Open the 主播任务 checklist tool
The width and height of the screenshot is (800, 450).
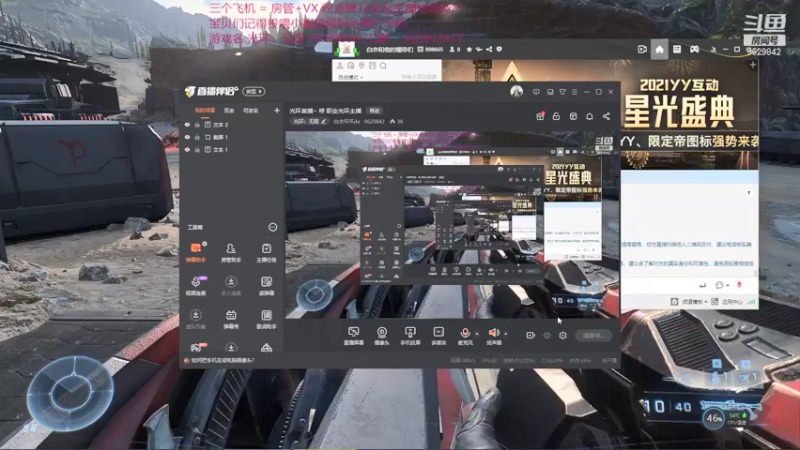point(266,252)
